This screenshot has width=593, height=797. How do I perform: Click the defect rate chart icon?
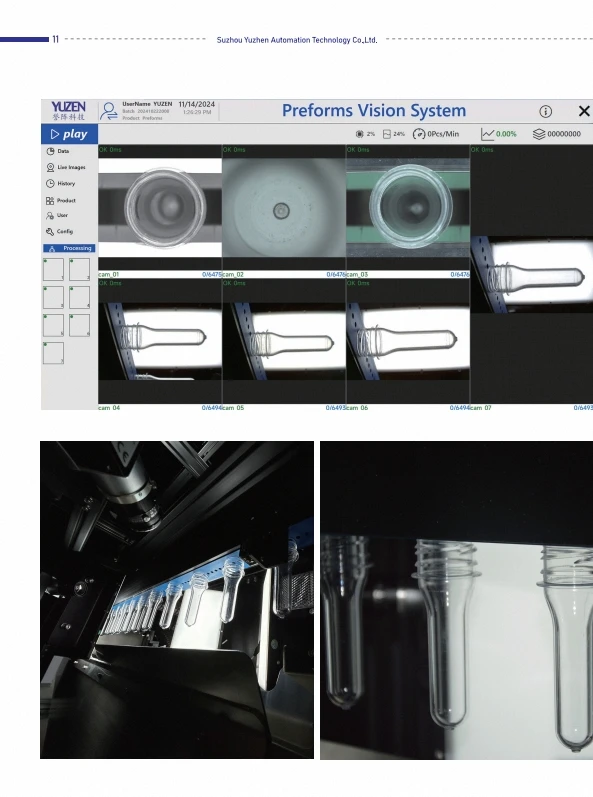(x=487, y=134)
